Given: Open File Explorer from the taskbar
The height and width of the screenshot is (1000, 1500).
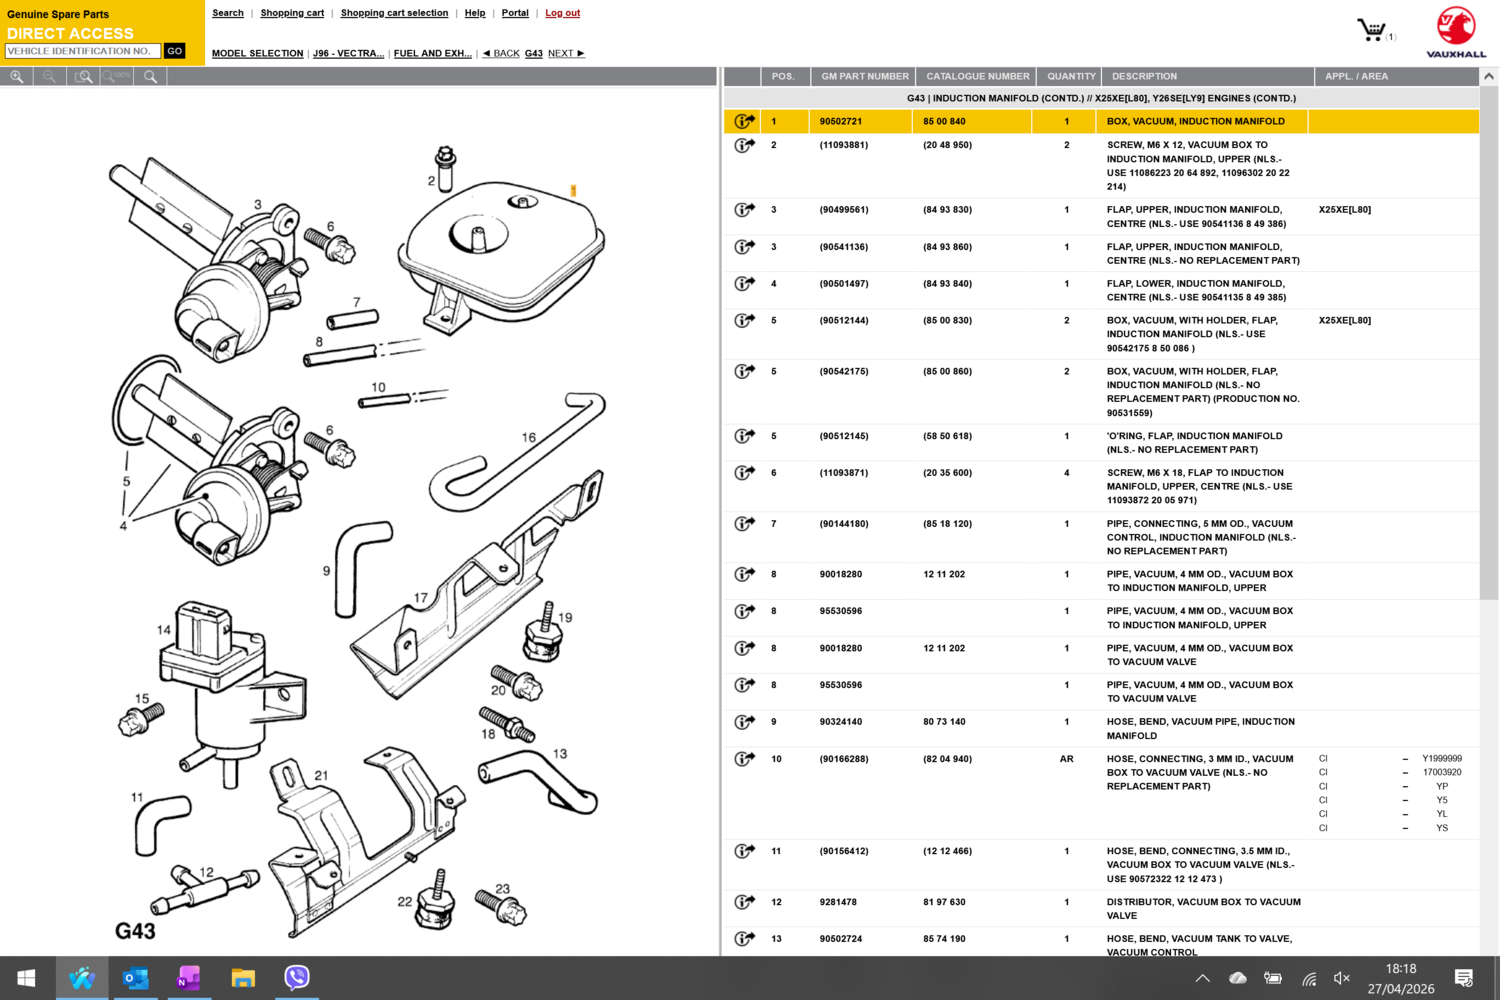Looking at the screenshot, I should click(243, 978).
